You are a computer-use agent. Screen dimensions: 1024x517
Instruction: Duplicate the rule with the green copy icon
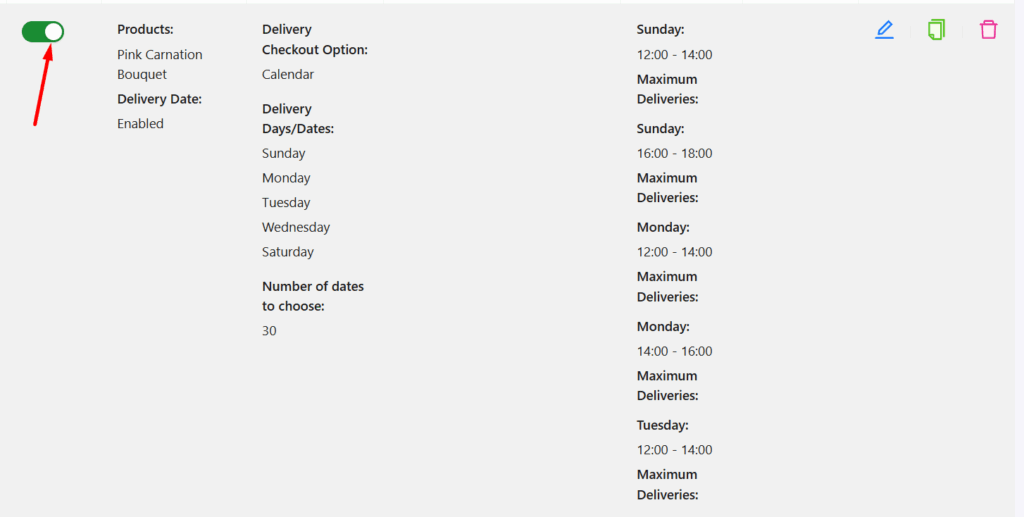pos(936,30)
